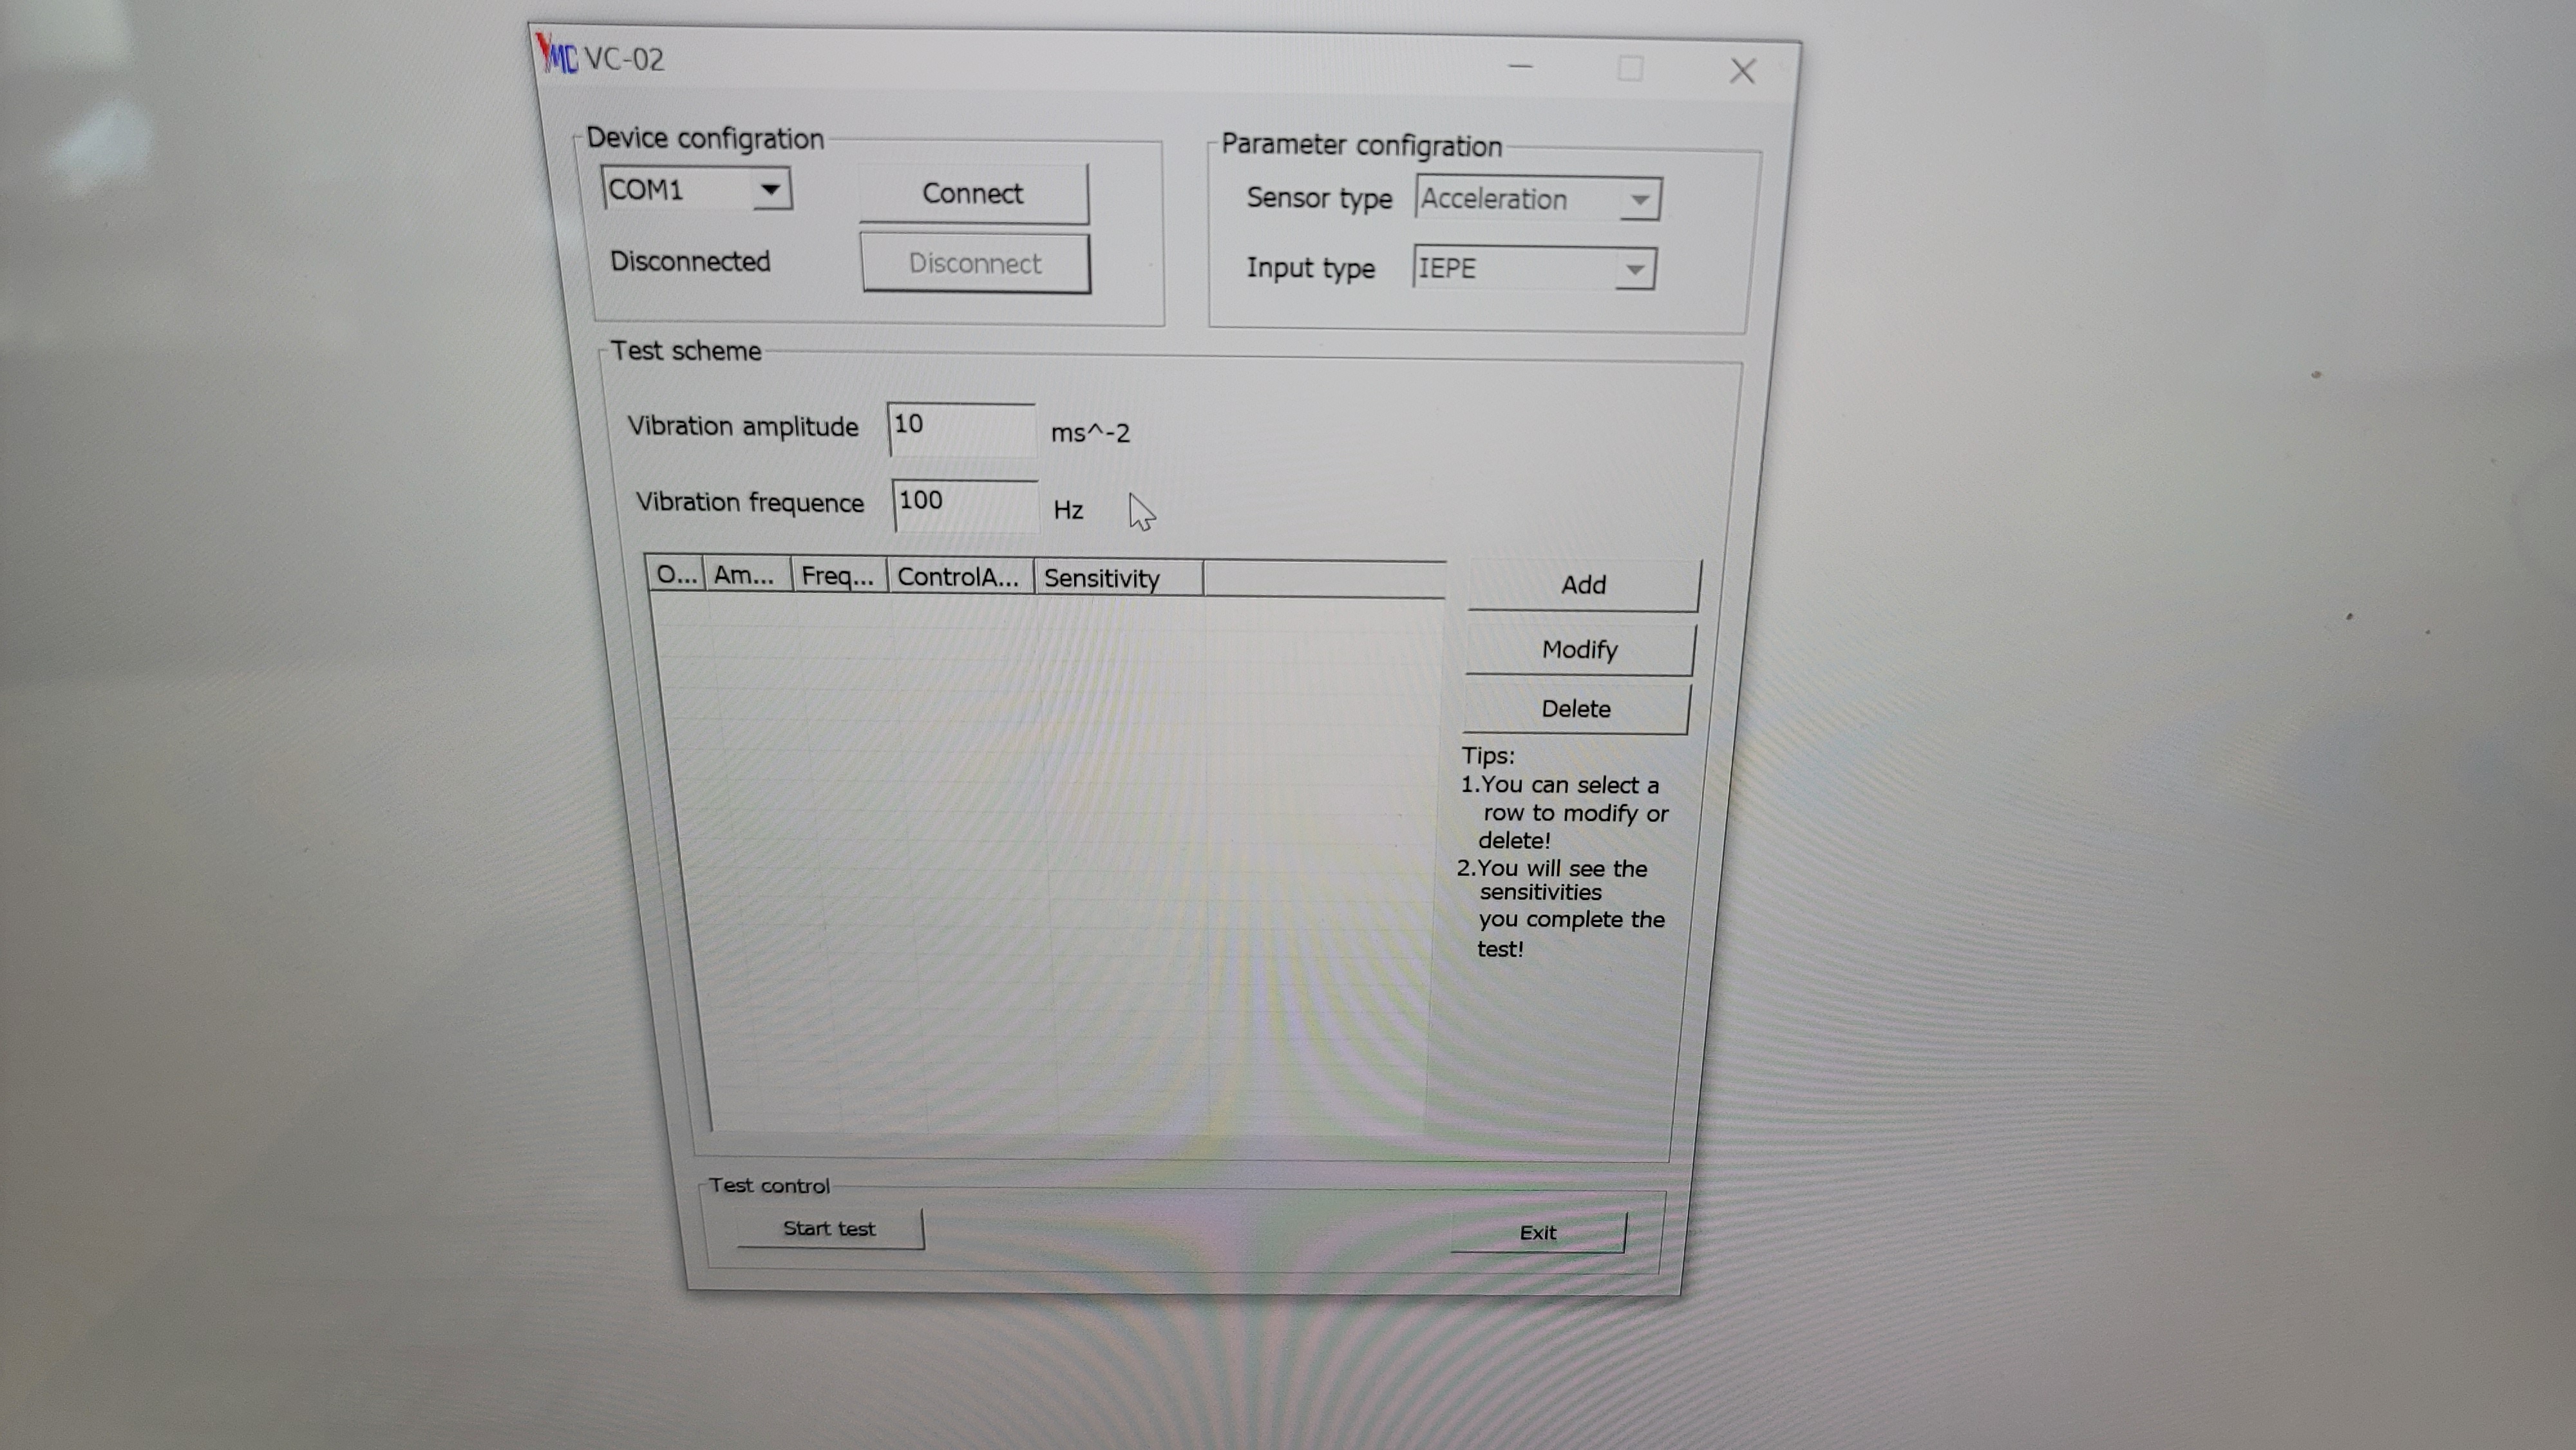The width and height of the screenshot is (2576, 1450).
Task: Close the VC-02 window
Action: 1743,71
